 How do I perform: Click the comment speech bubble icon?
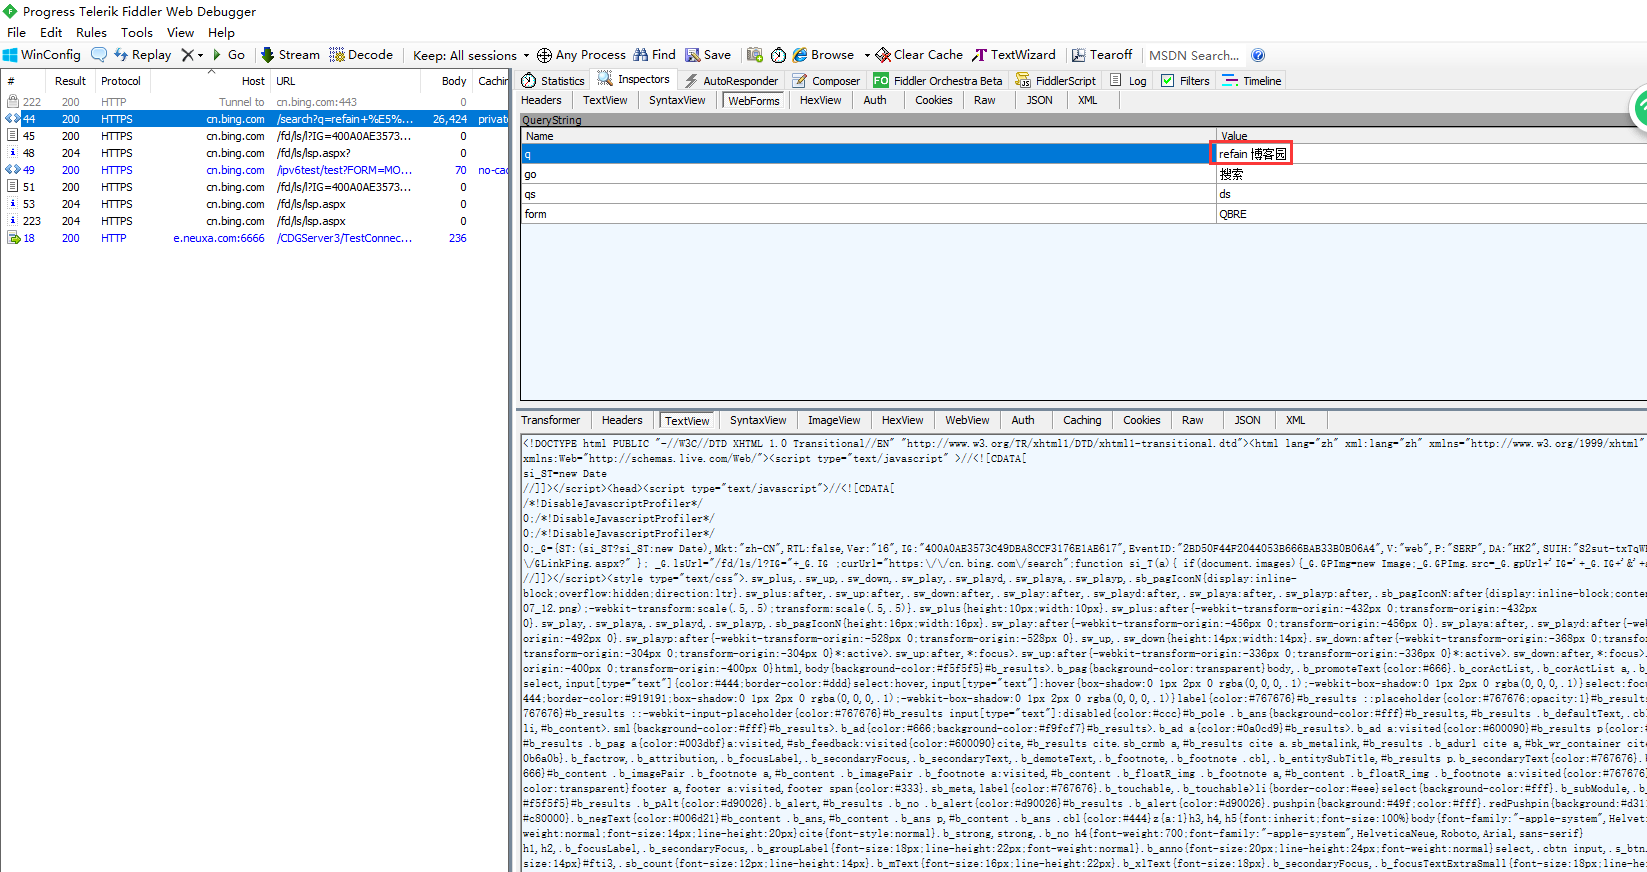pyautogui.click(x=99, y=55)
